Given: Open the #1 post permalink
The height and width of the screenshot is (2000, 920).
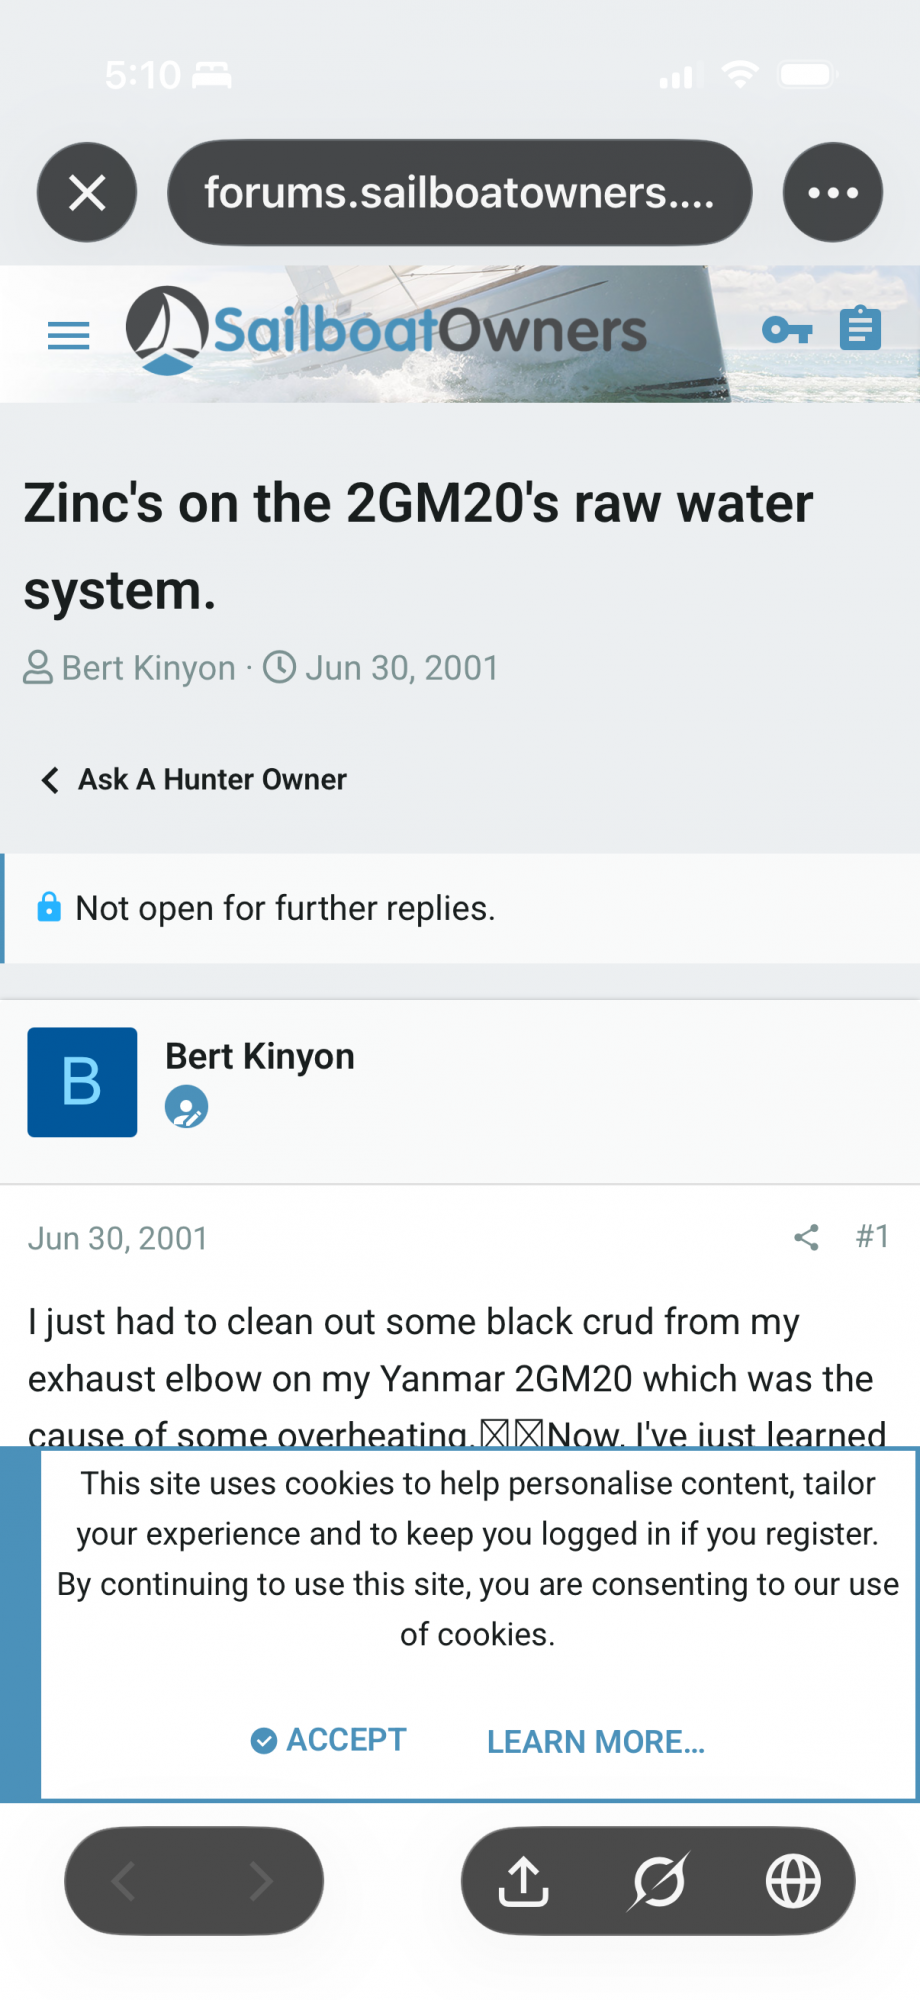Looking at the screenshot, I should (872, 1237).
